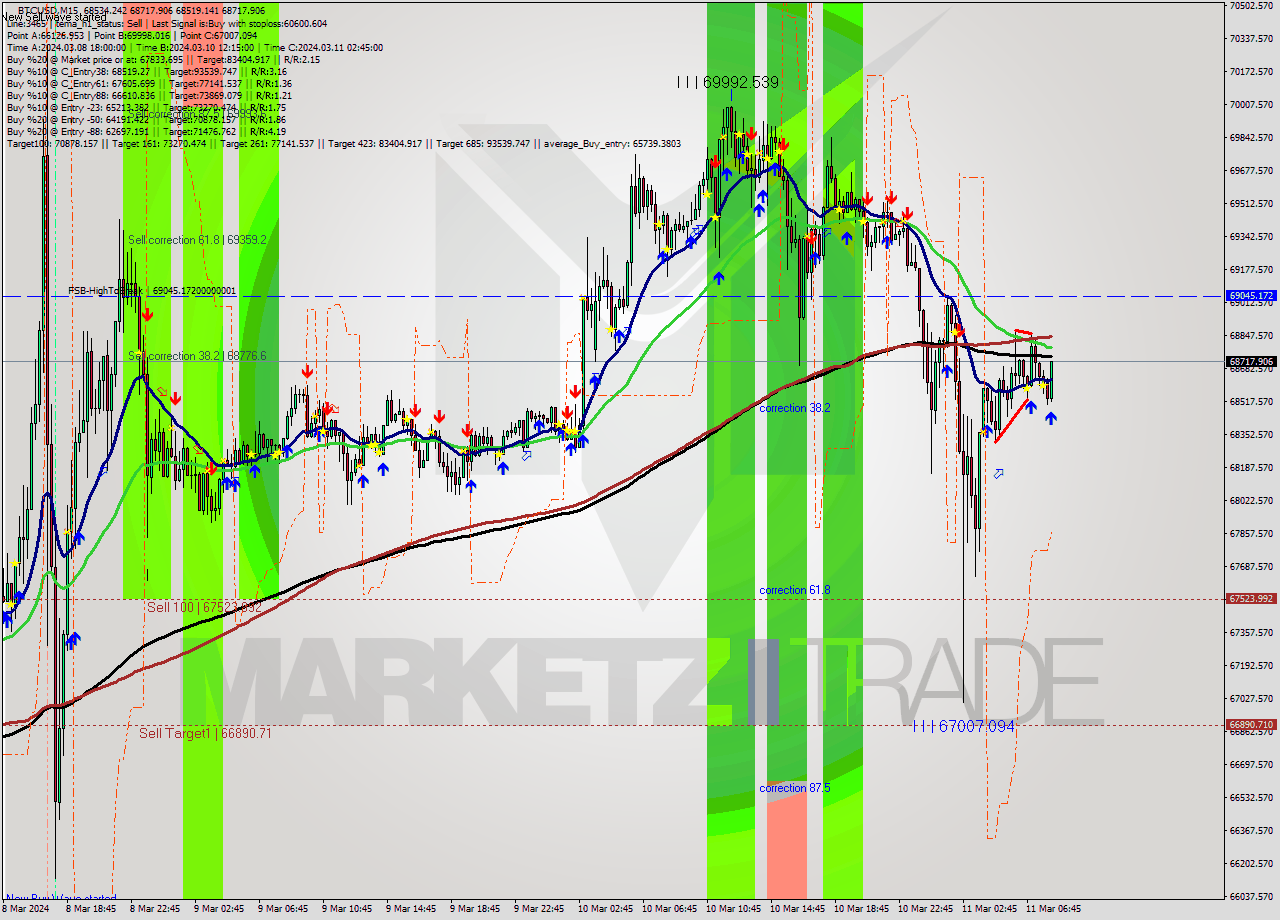
Task: Click the '10 Mar 10:45' time axis label
Action: [x=733, y=909]
